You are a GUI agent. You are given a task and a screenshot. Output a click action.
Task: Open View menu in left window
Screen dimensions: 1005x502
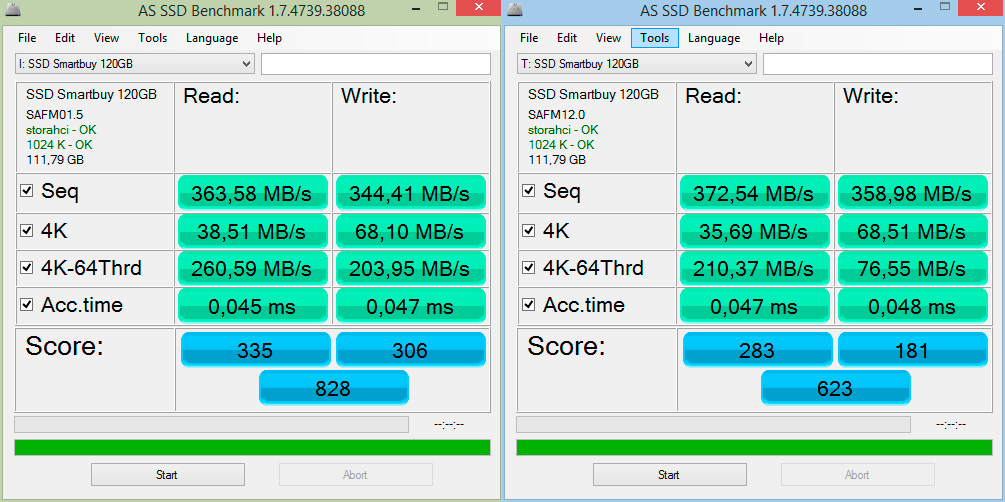coord(106,38)
